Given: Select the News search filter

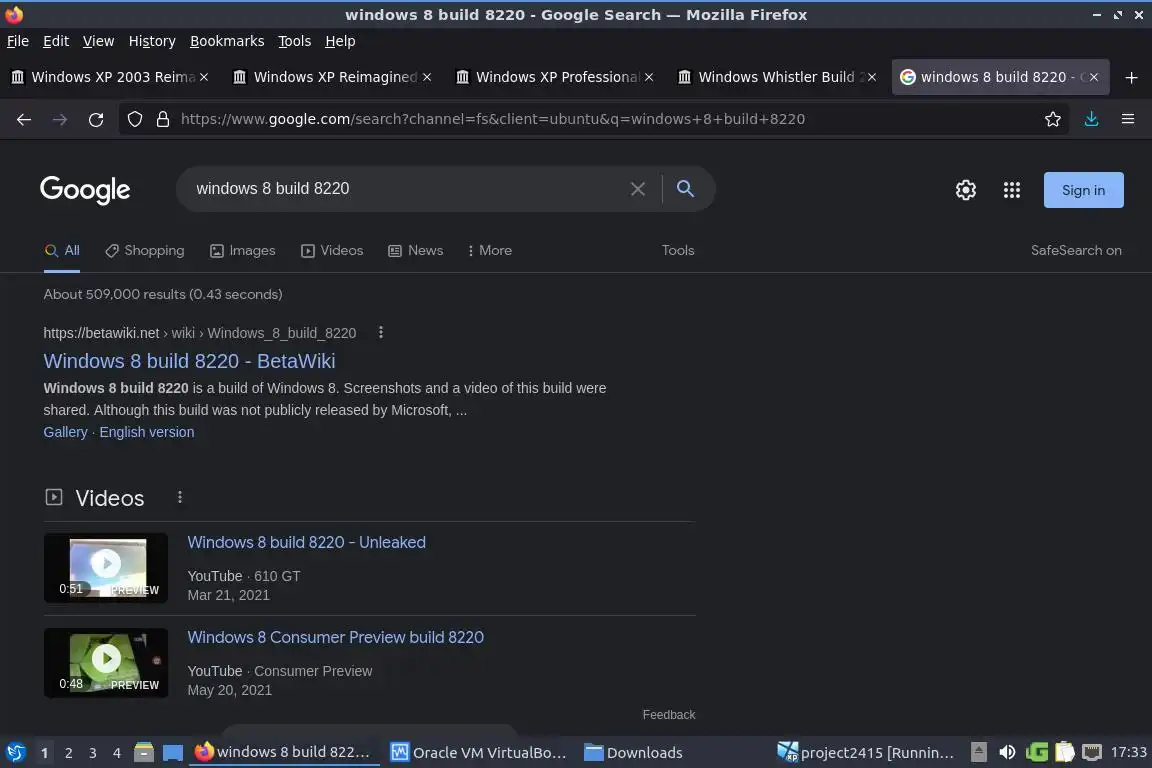Looking at the screenshot, I should click(x=416, y=251).
